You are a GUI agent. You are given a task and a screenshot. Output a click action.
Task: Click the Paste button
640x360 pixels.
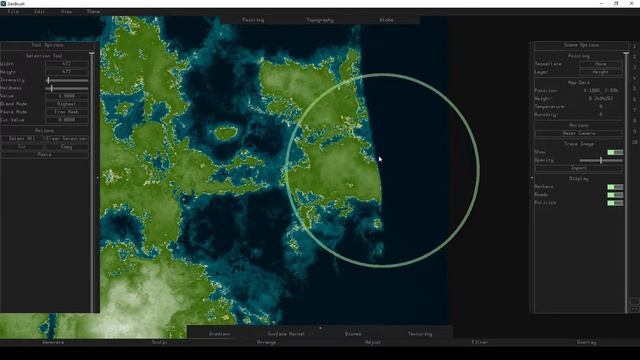click(44, 155)
